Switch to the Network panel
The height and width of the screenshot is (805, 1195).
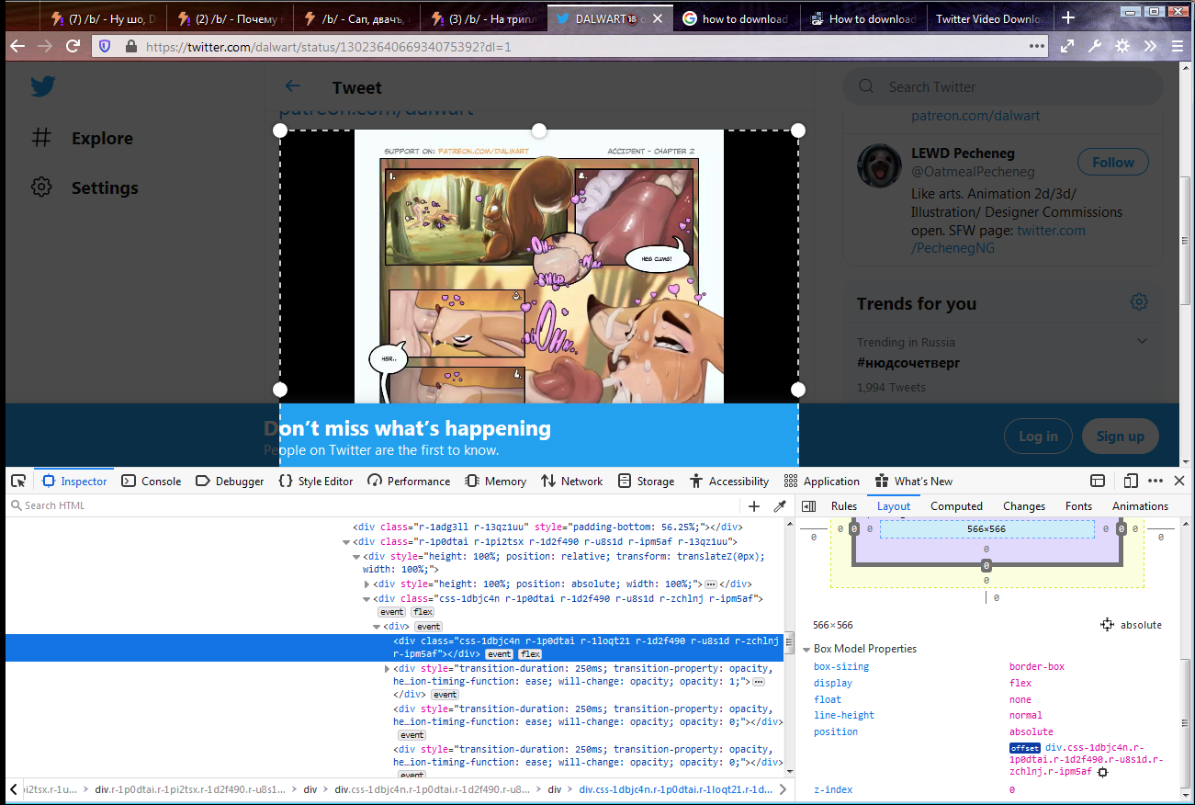point(572,481)
